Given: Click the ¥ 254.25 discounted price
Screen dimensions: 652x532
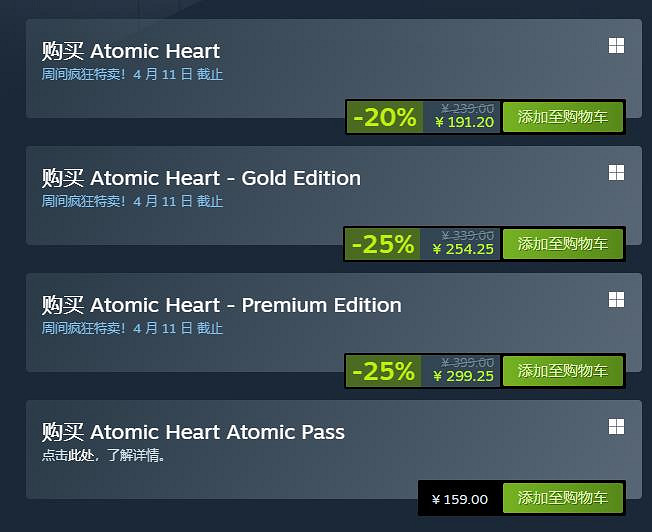Looking at the screenshot, I should [x=464, y=249].
